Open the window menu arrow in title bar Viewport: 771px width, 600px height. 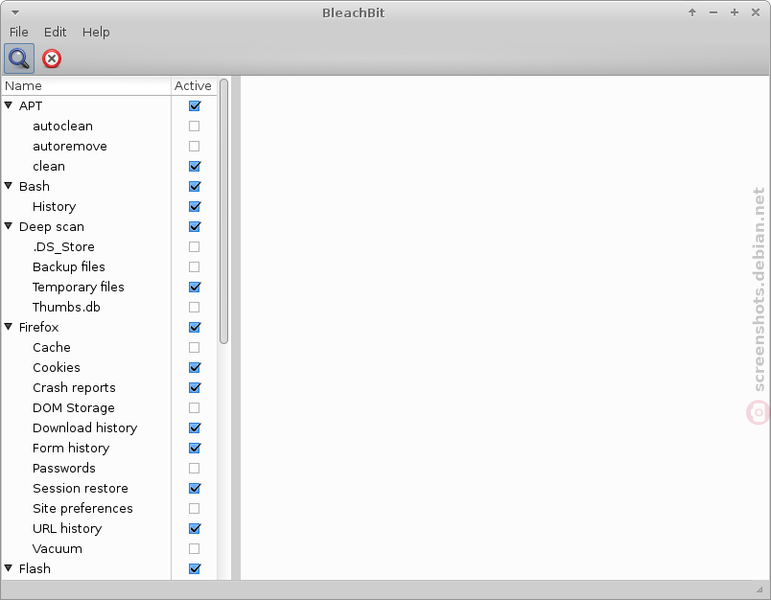tap(15, 12)
